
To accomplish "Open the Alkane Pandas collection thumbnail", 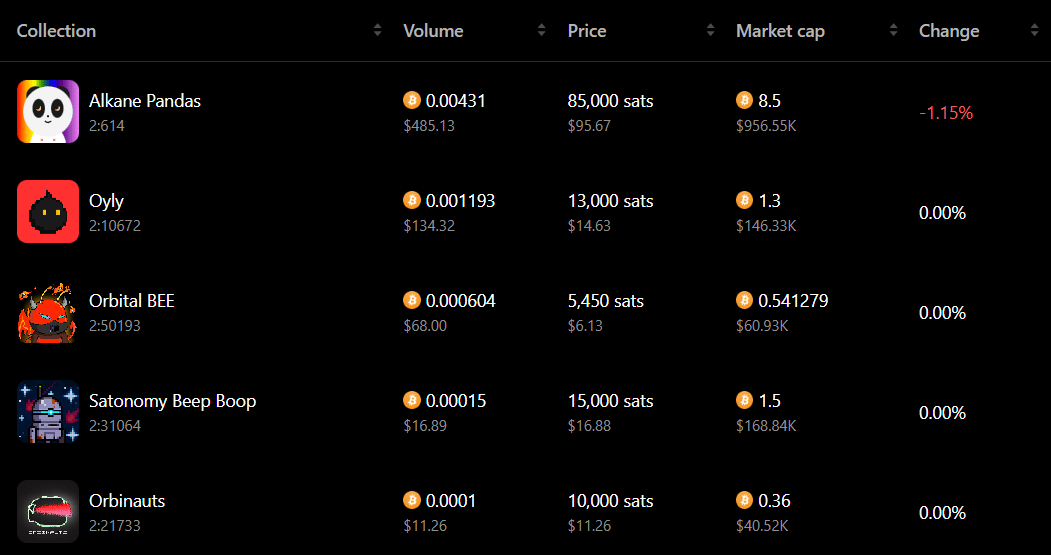I will [x=48, y=111].
